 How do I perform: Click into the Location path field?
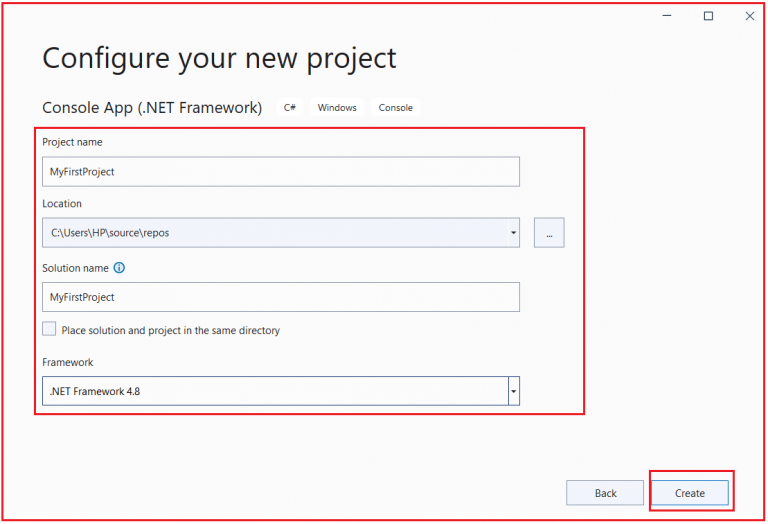coord(275,233)
